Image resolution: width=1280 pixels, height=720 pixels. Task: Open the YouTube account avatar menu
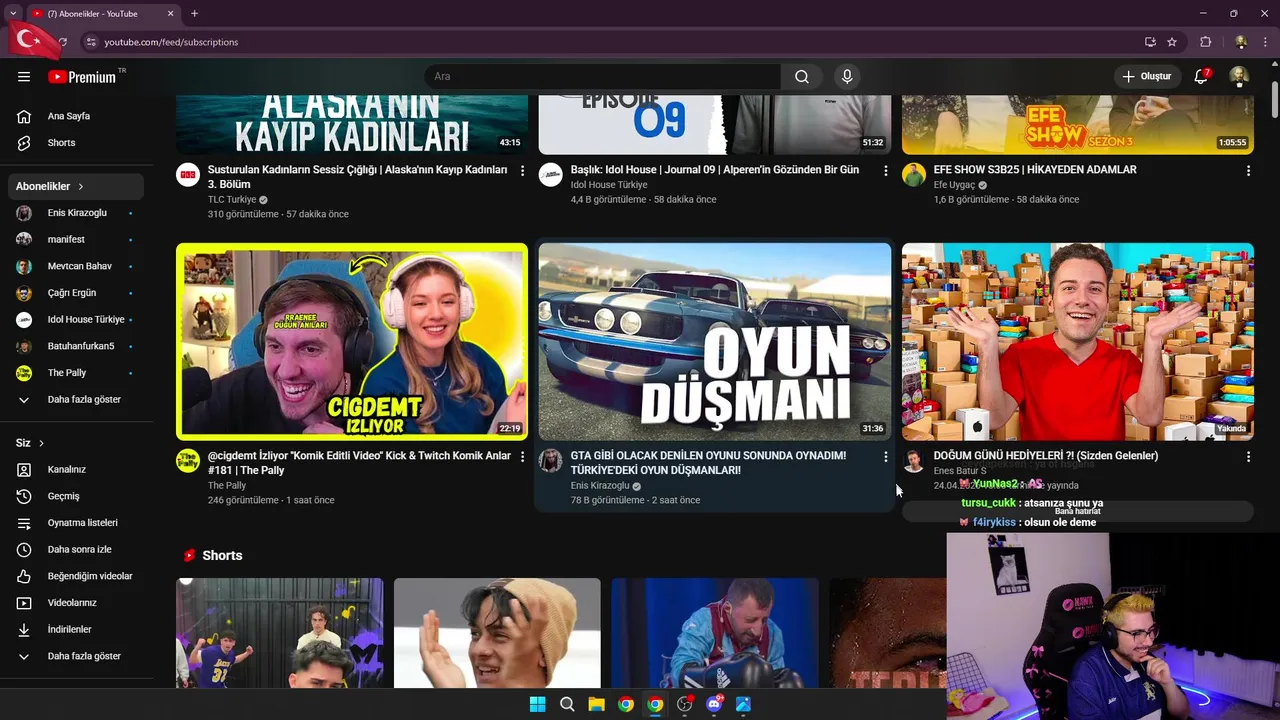(1239, 77)
